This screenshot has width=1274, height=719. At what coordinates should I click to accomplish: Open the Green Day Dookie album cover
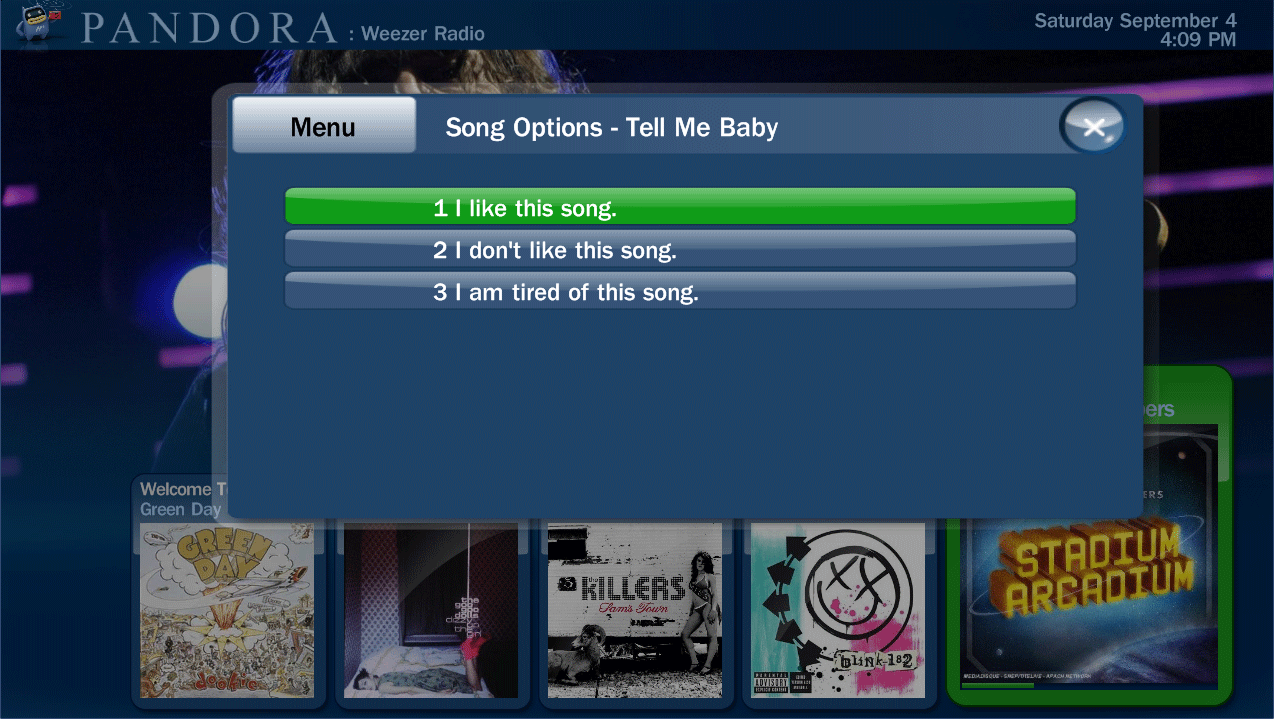pos(227,609)
